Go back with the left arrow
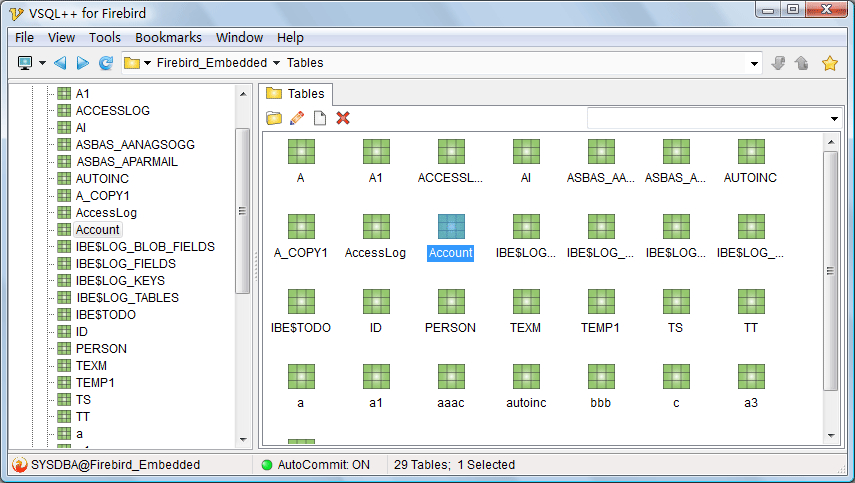The image size is (855, 483). [x=60, y=63]
